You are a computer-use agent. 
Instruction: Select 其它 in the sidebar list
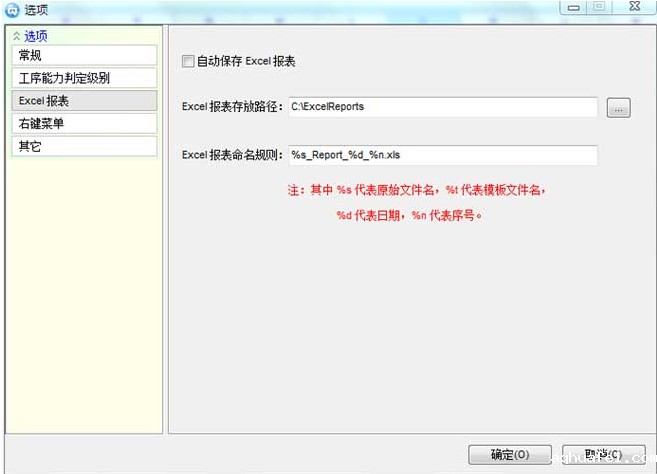82,147
